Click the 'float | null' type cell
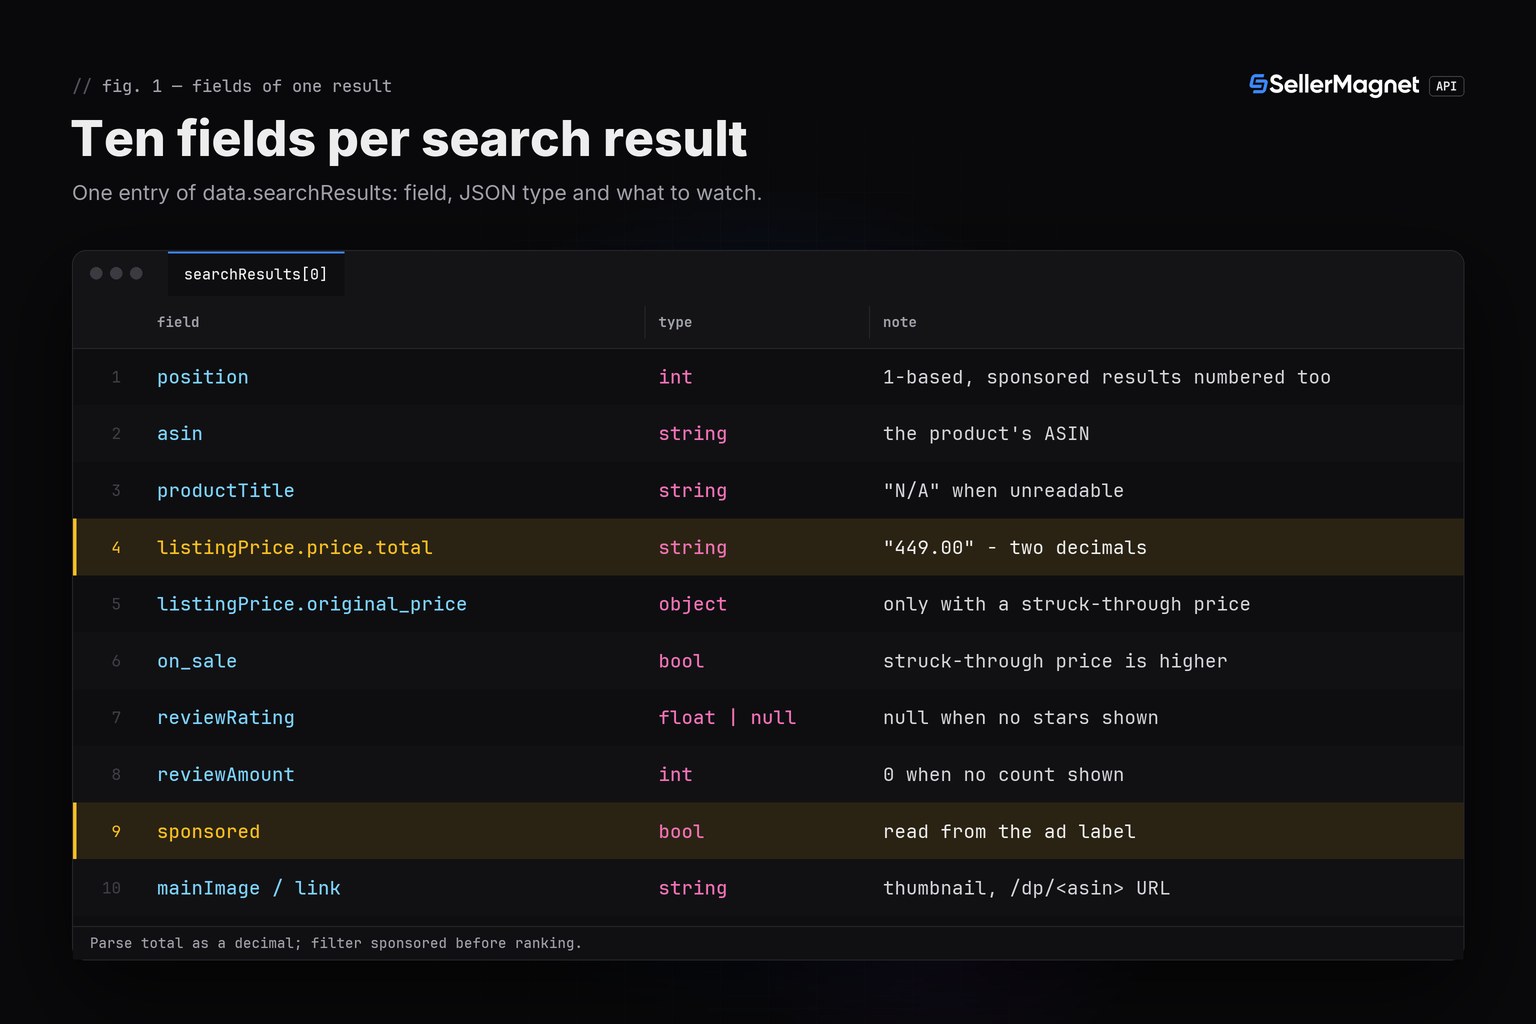 click(x=728, y=718)
